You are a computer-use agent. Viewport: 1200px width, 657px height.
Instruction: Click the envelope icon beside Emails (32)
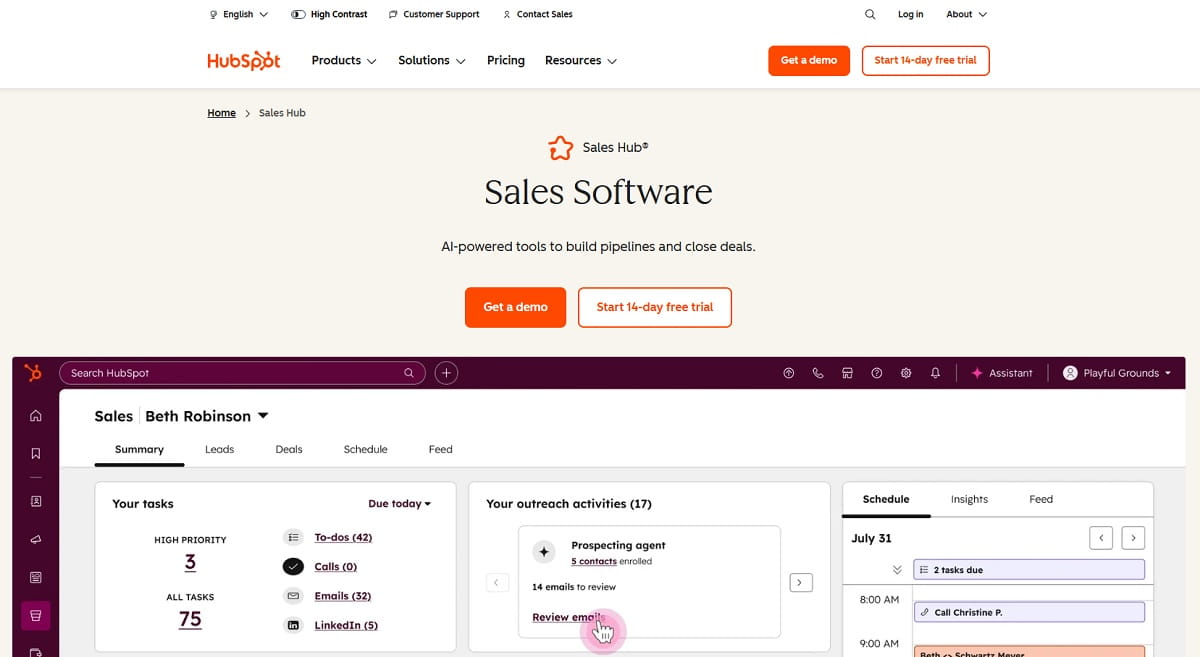point(294,596)
